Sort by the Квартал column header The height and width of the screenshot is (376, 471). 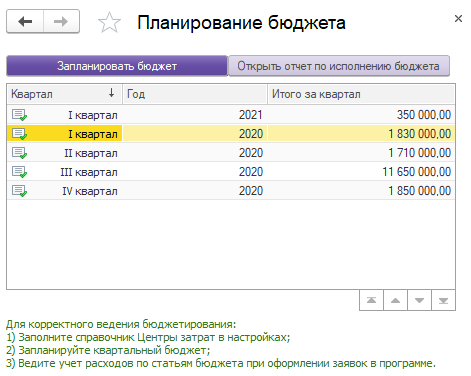tap(65, 94)
